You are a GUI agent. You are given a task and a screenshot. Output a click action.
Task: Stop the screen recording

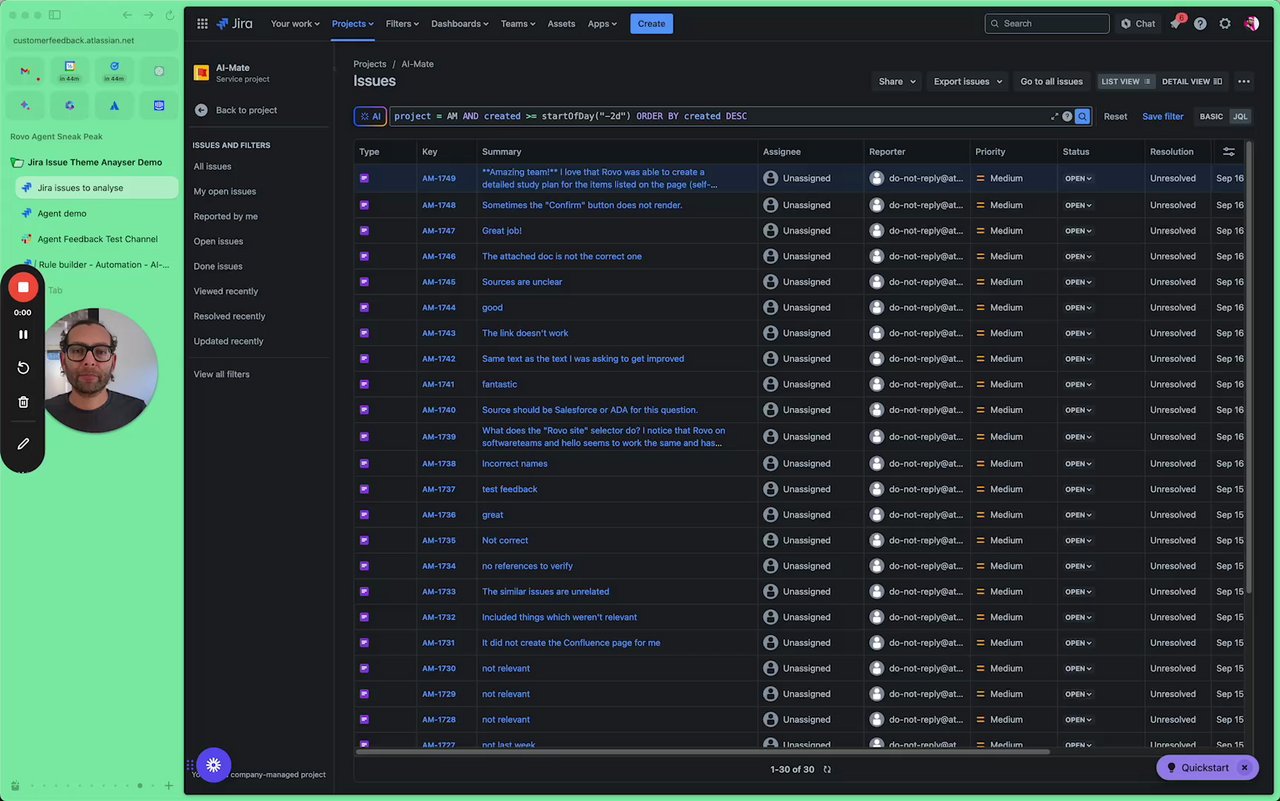pyautogui.click(x=23, y=288)
